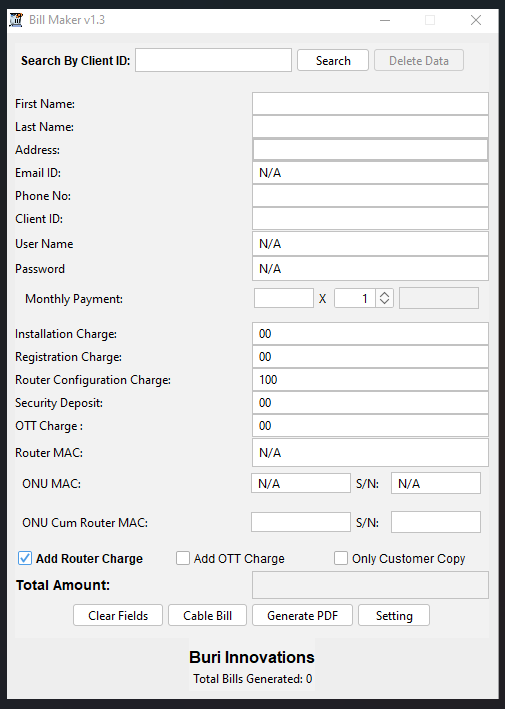
Task: Focus the First Name input field
Action: click(x=370, y=104)
